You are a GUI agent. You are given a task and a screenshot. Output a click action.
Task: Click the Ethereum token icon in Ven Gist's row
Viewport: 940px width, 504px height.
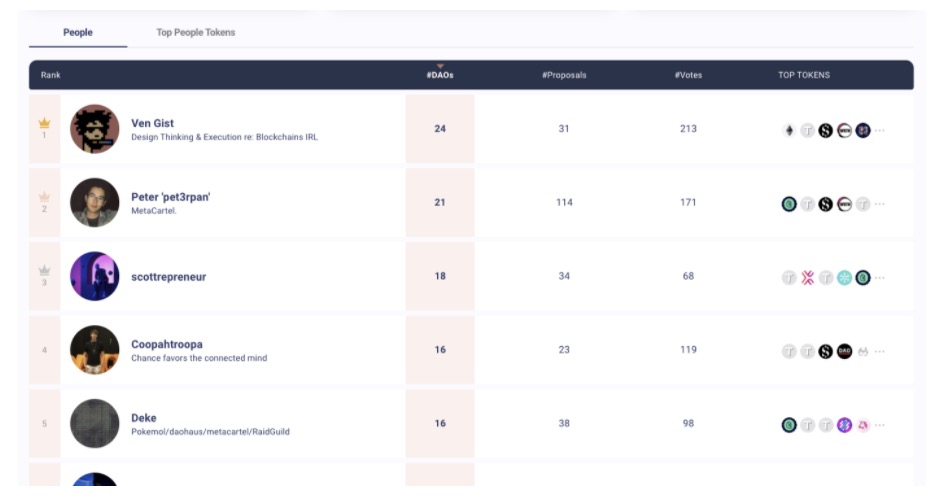pyautogui.click(x=789, y=130)
